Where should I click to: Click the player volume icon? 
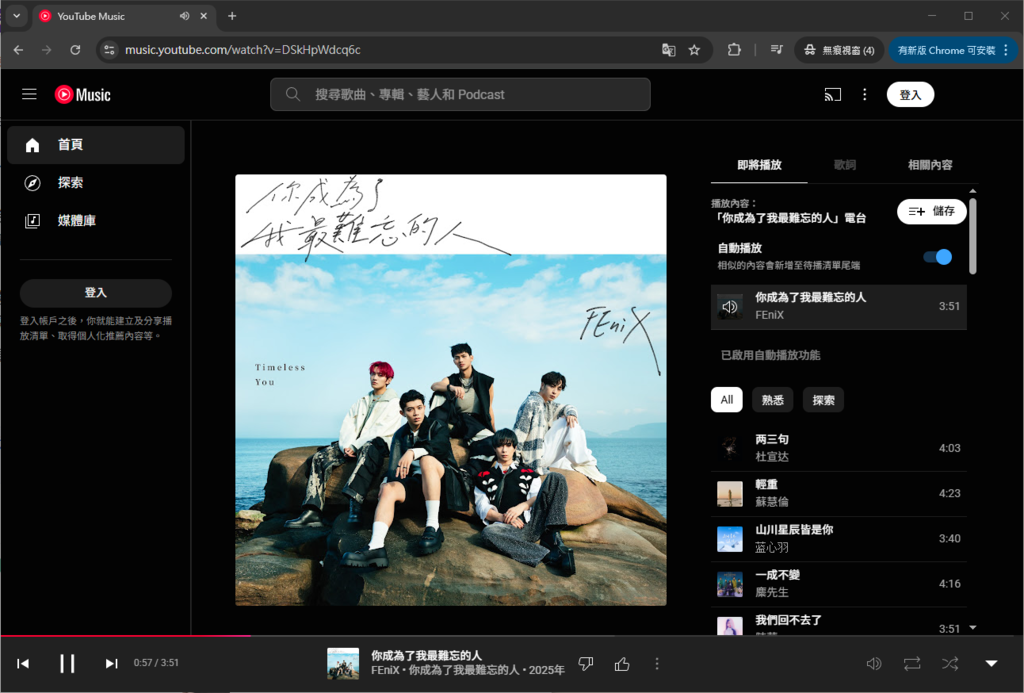pyautogui.click(x=873, y=664)
